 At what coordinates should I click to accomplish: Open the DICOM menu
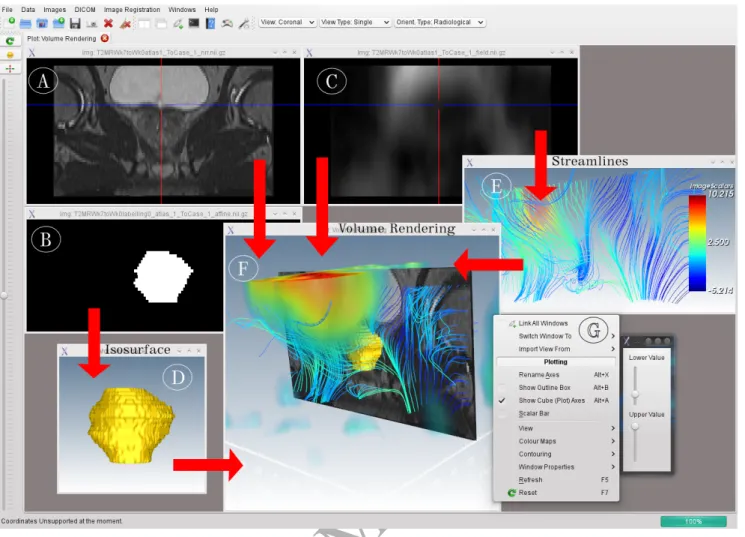pyautogui.click(x=85, y=10)
